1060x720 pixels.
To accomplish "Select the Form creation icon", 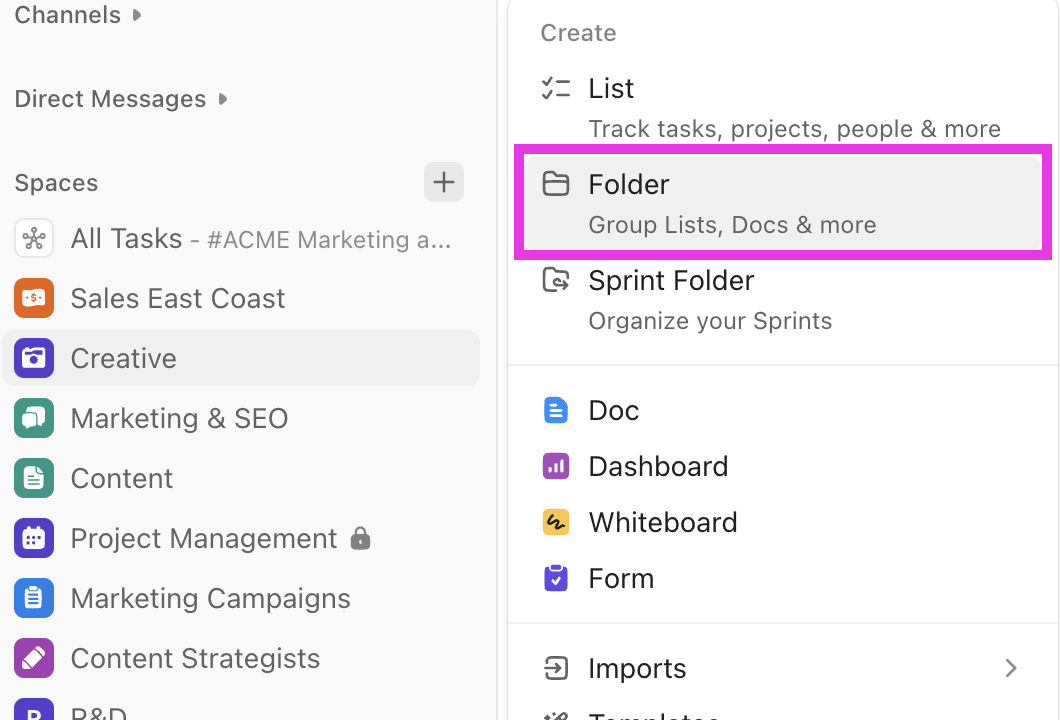I will click(x=556, y=578).
